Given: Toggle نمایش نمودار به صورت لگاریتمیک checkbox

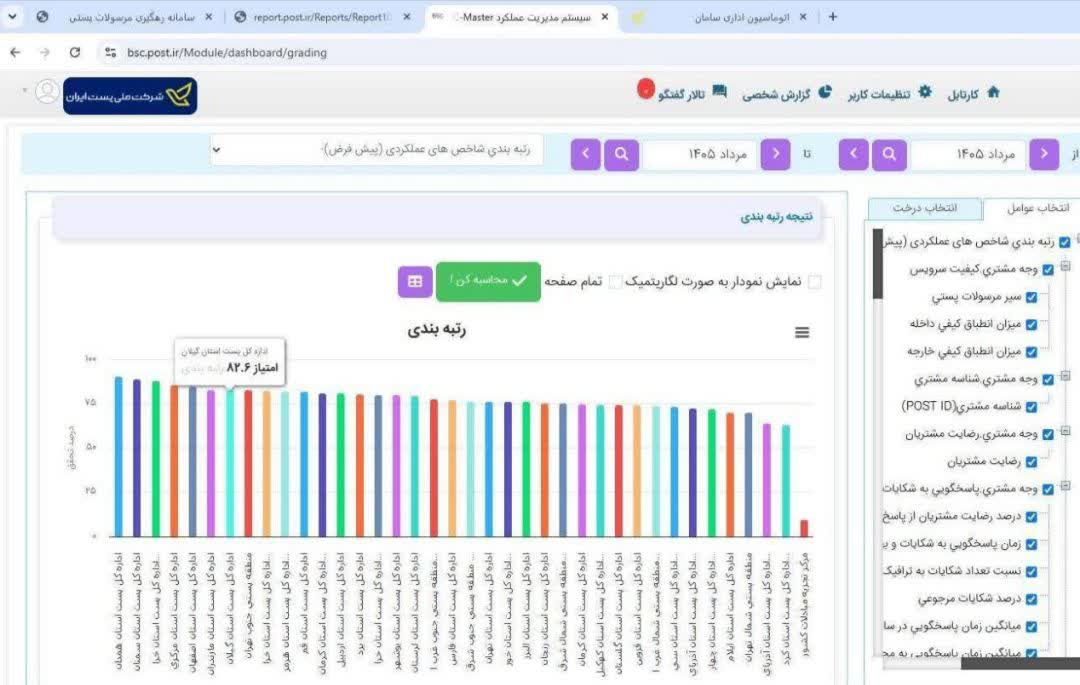Looking at the screenshot, I should pos(814,282).
